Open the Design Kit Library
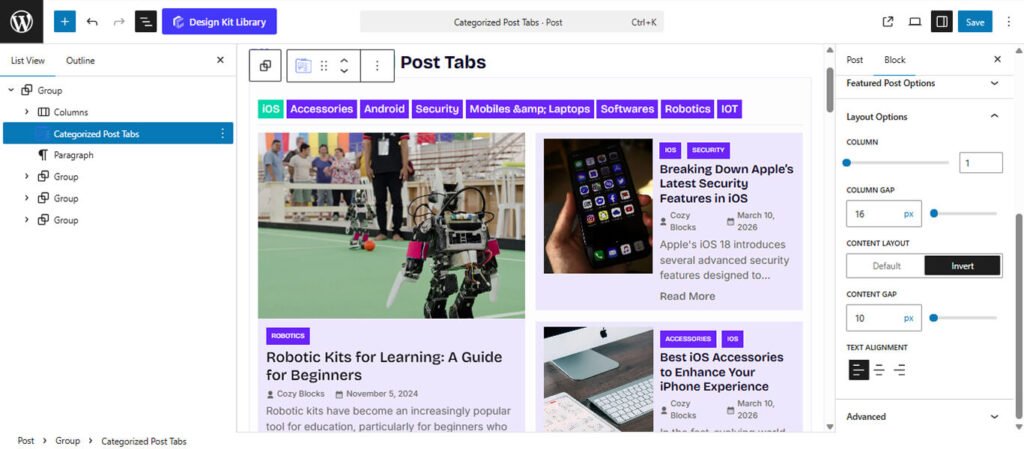The width and height of the screenshot is (1024, 449). 219,21
